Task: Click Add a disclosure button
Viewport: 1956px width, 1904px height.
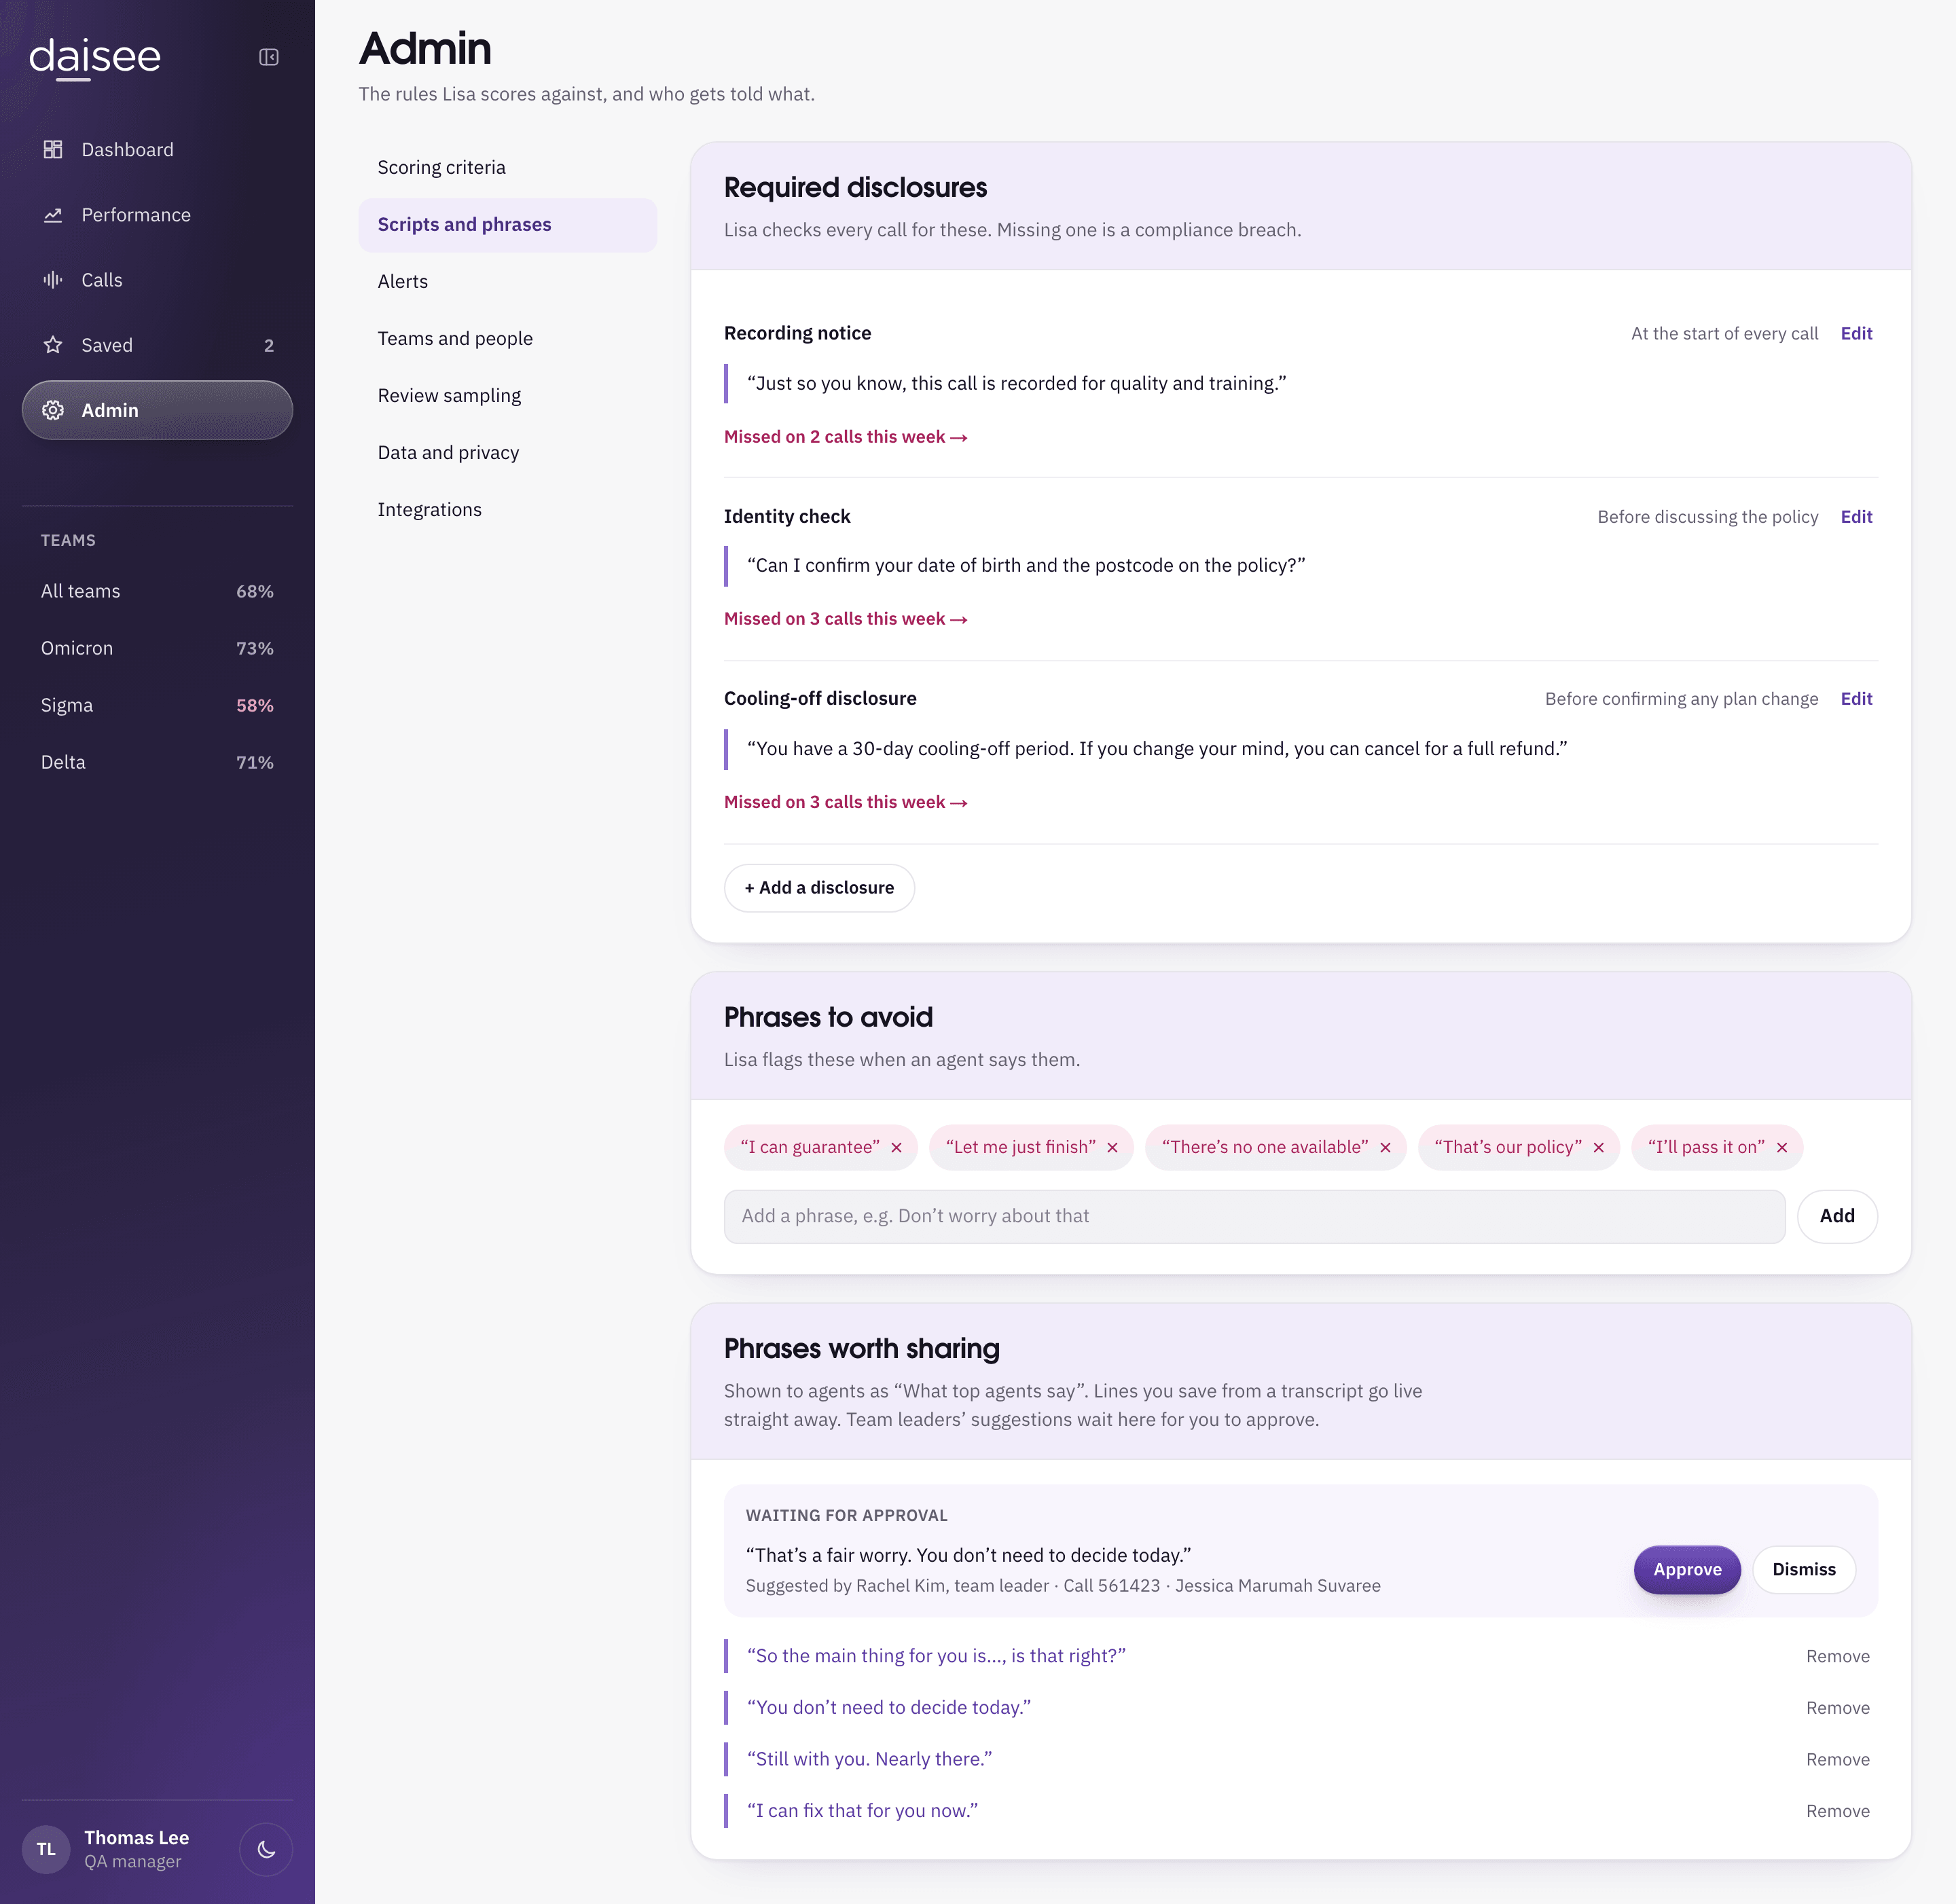Action: point(819,888)
